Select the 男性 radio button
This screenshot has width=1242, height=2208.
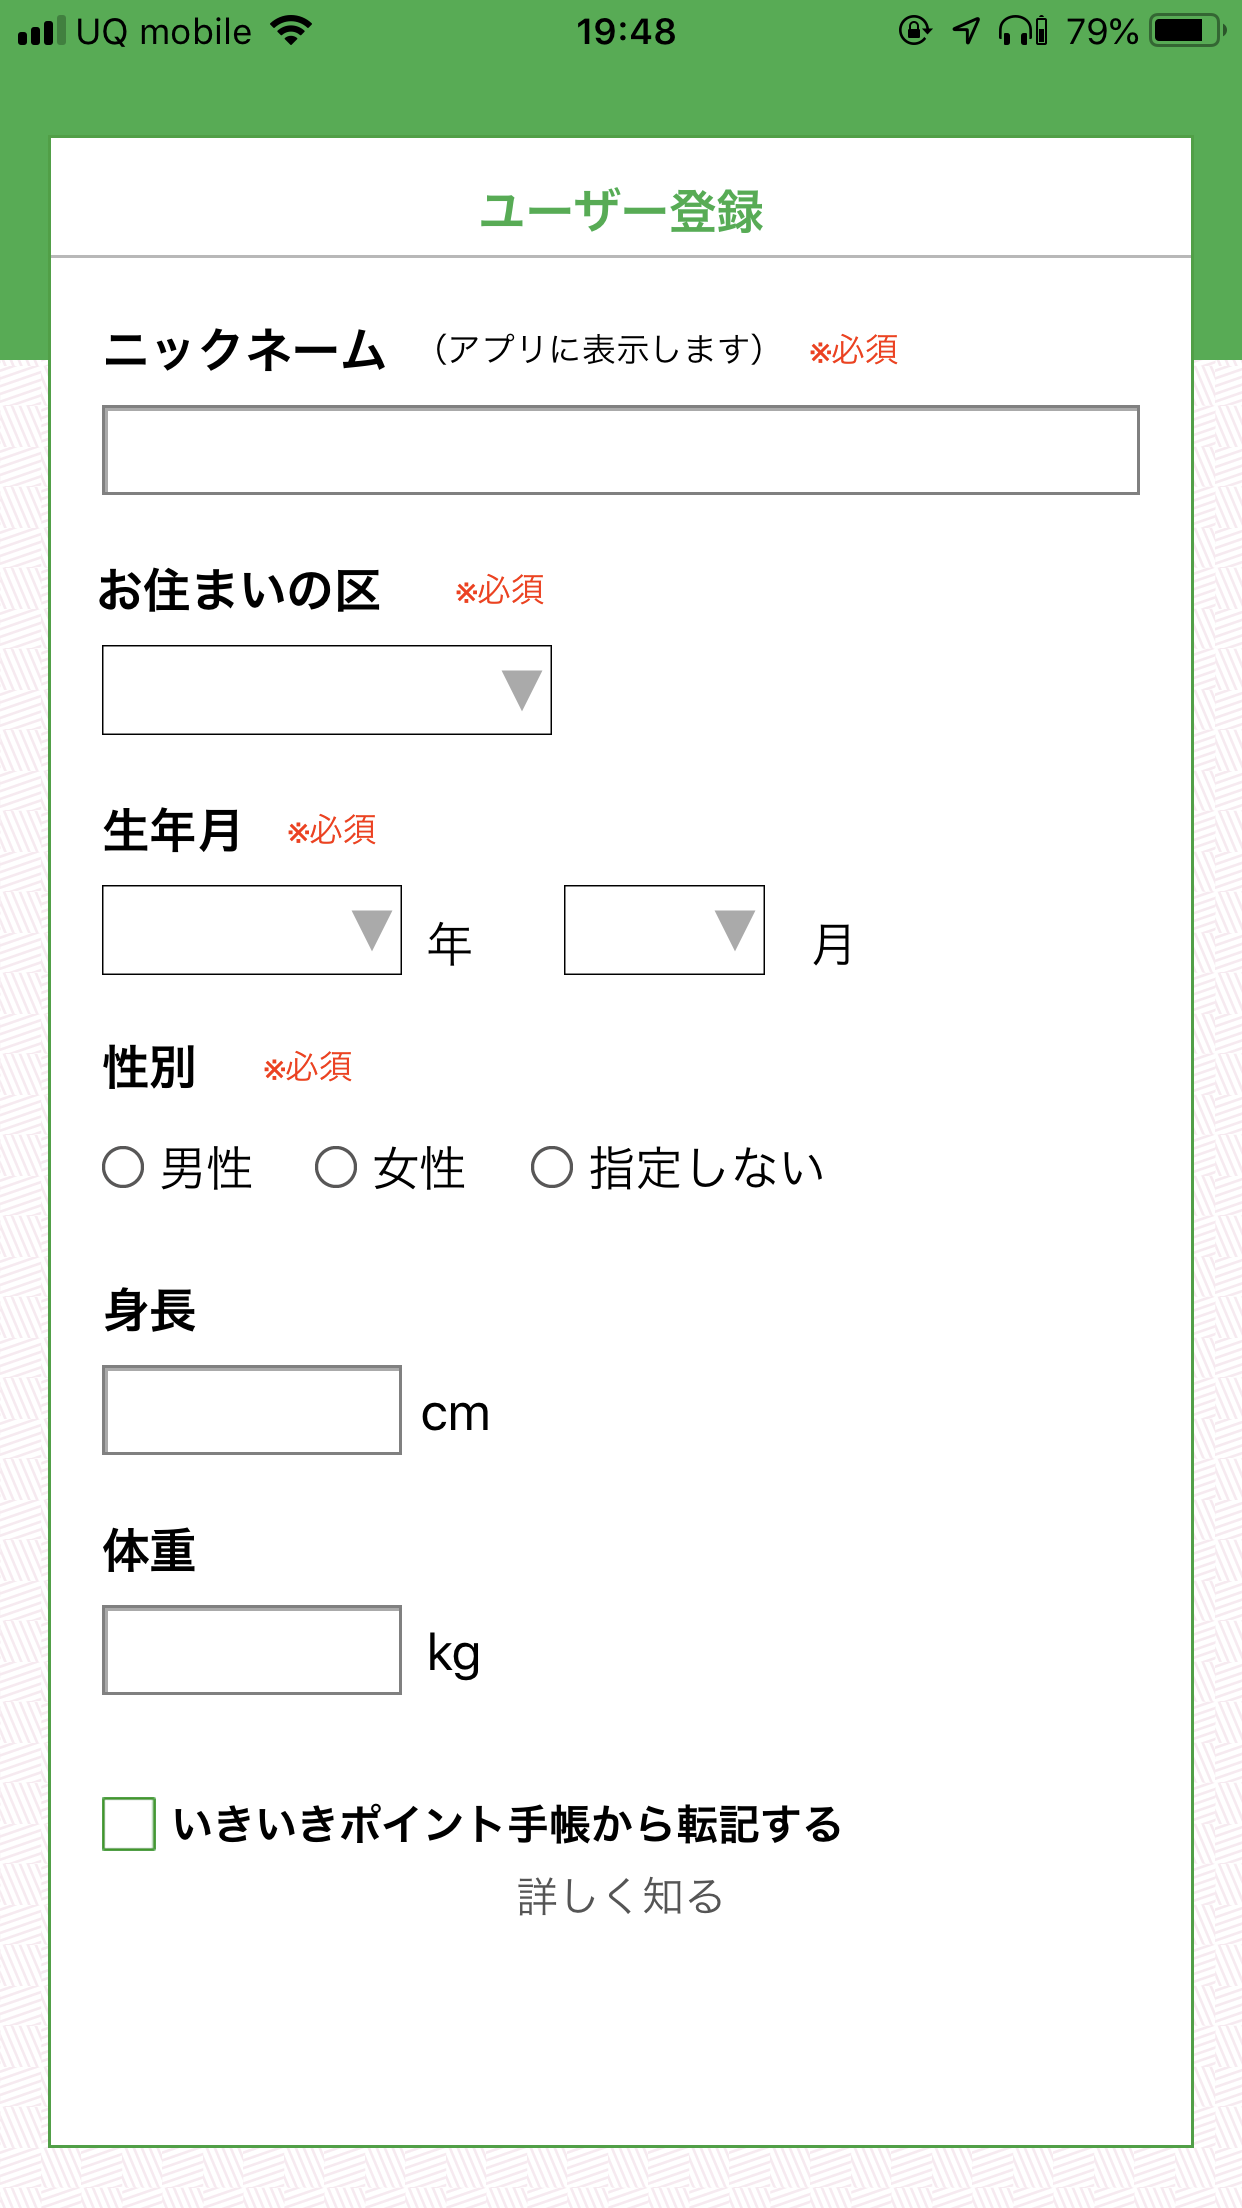coord(124,1167)
